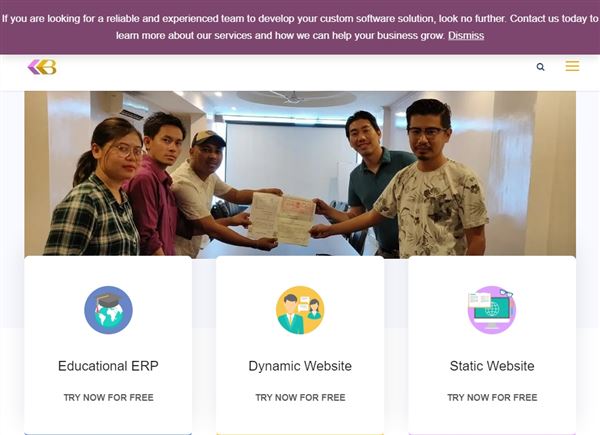The image size is (600, 435).
Task: Open the search magnifier icon
Action: [540, 67]
